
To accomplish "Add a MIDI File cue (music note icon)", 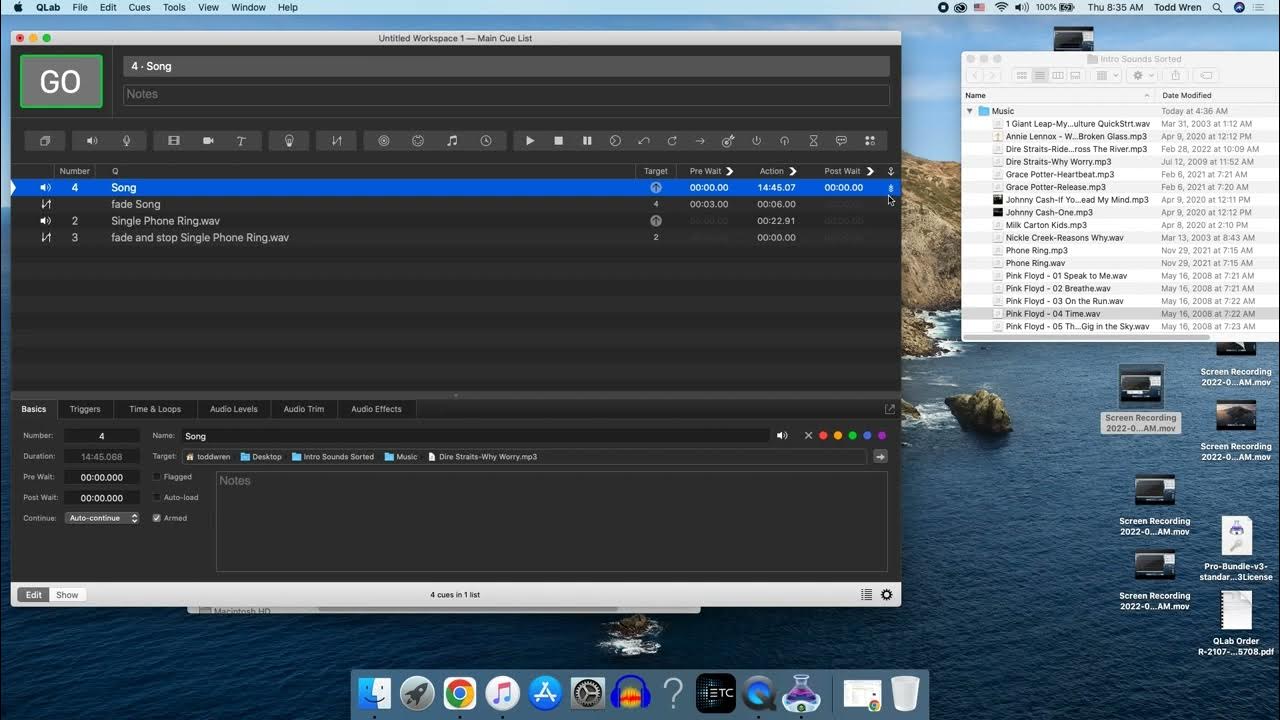I will (x=452, y=141).
